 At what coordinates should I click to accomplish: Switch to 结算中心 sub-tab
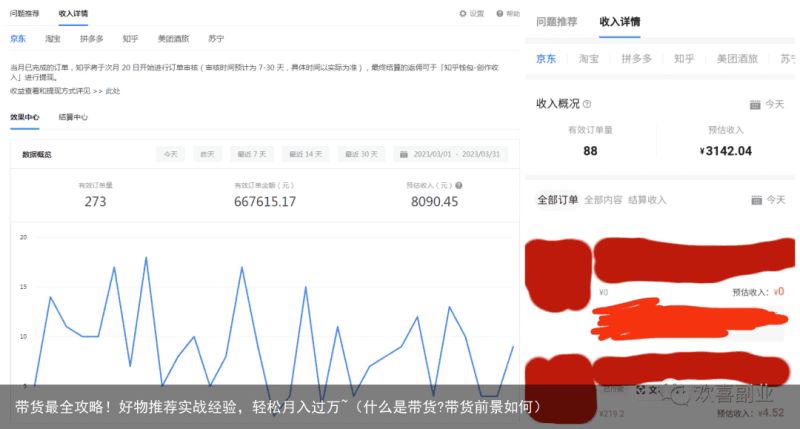tap(73, 117)
